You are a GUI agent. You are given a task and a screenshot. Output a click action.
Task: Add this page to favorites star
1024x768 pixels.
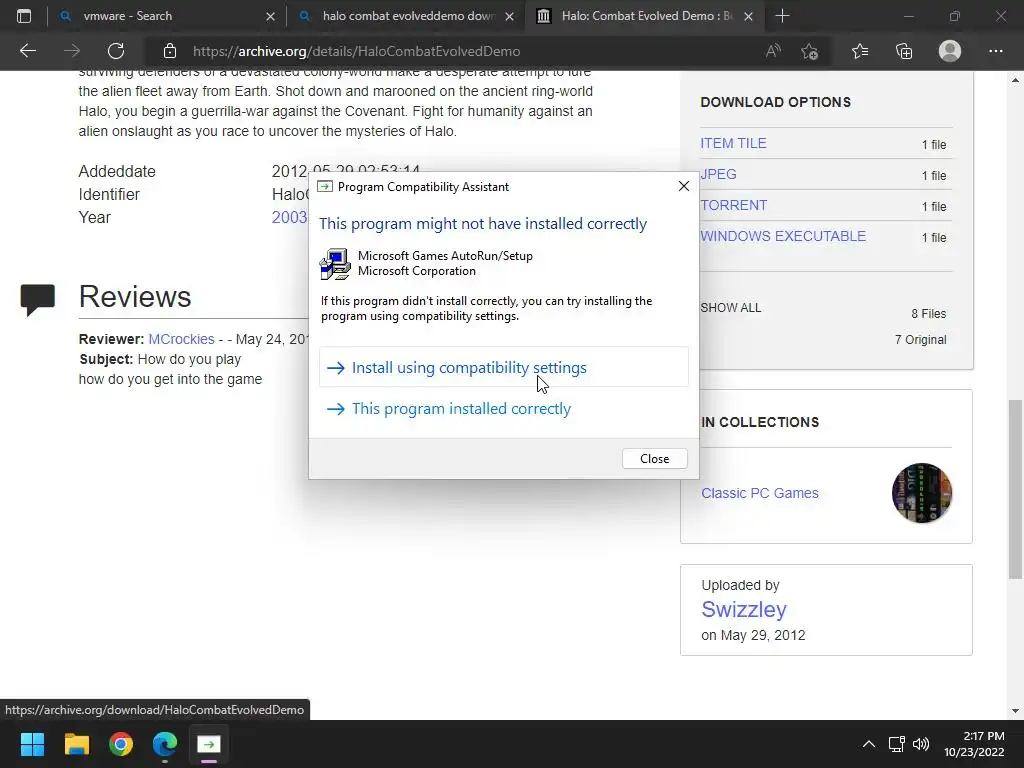point(810,51)
